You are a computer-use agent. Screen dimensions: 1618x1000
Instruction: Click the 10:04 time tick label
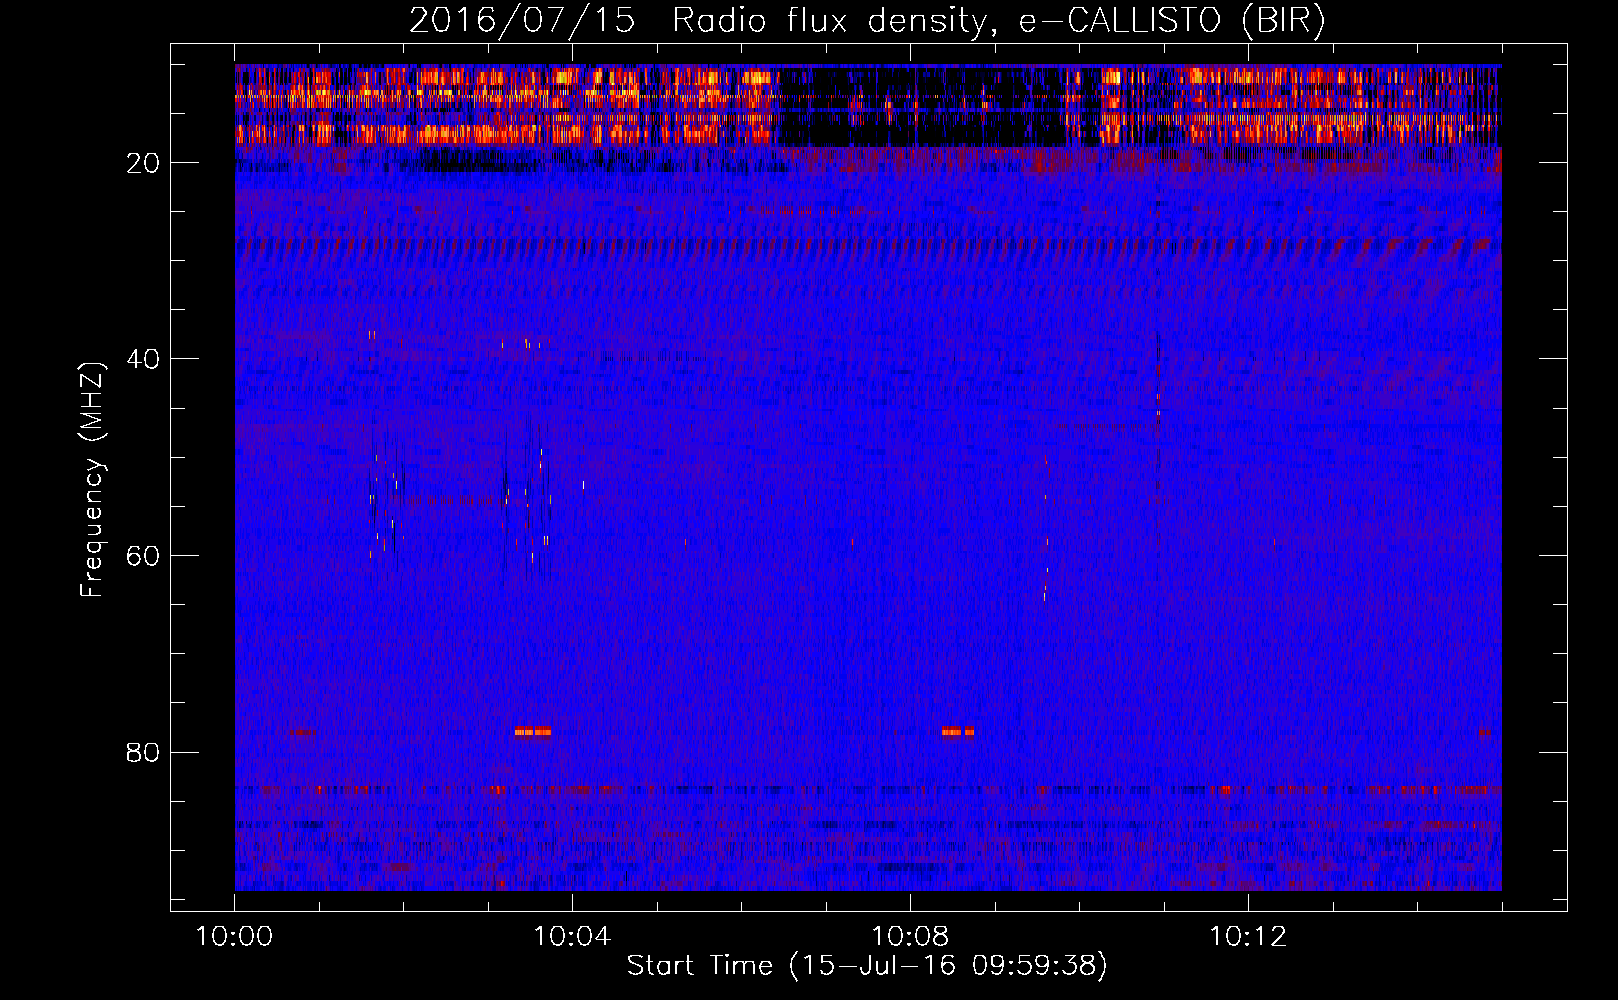pos(572,937)
